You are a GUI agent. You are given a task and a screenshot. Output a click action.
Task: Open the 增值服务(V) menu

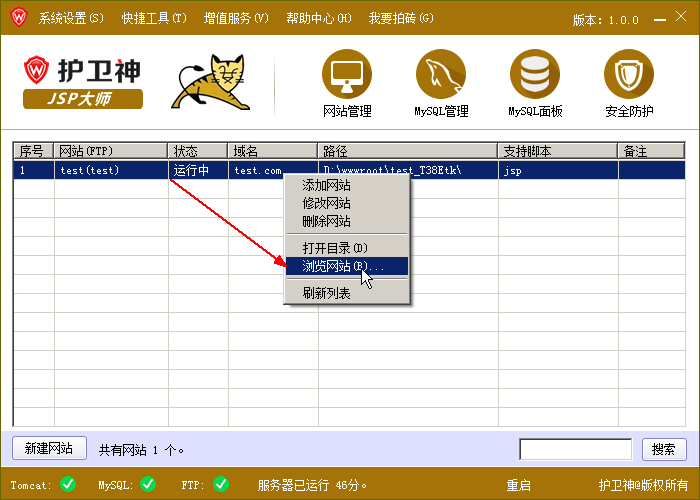(x=236, y=18)
